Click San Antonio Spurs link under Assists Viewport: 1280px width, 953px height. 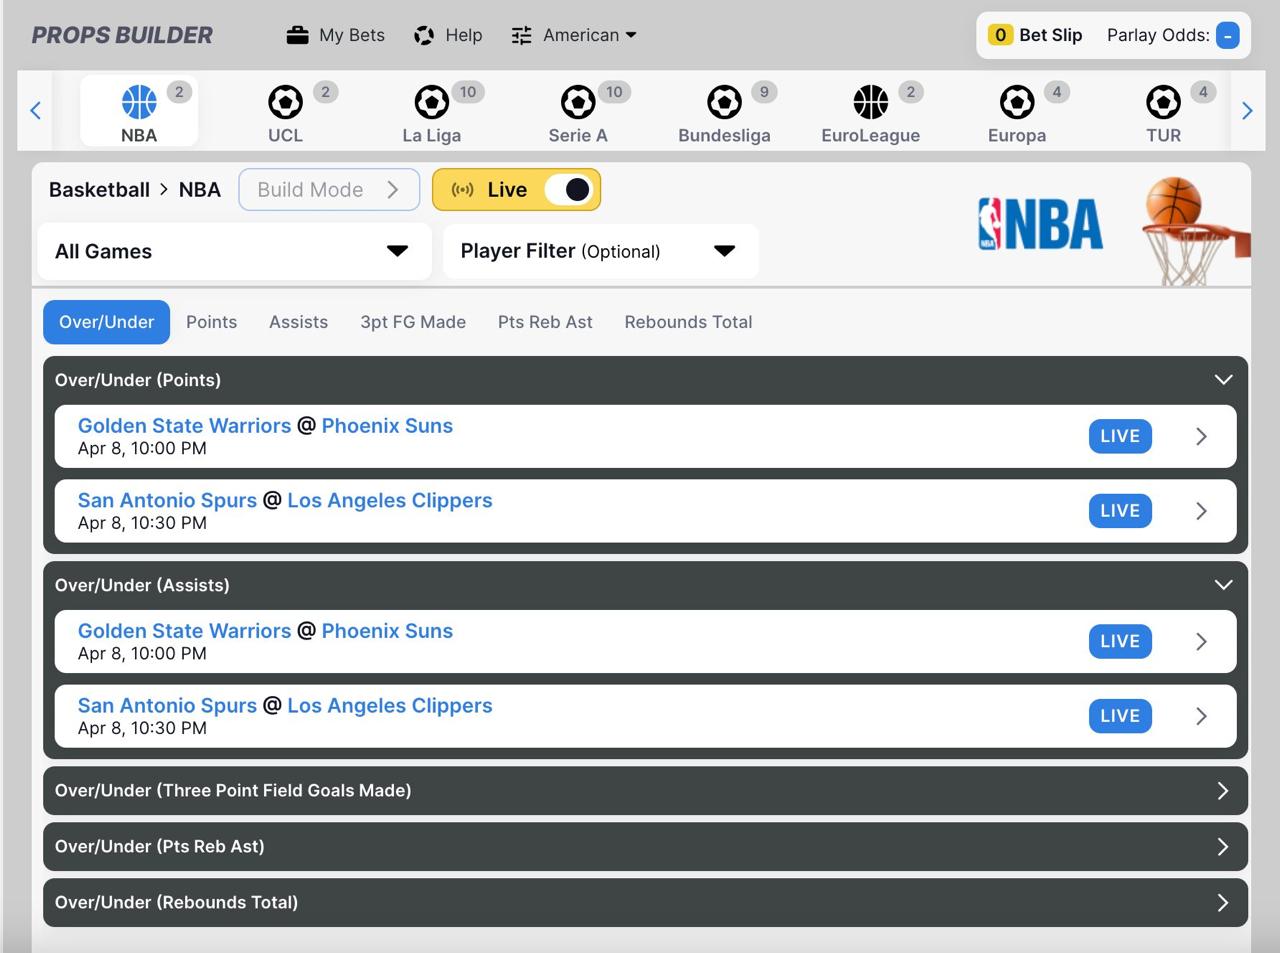(167, 705)
